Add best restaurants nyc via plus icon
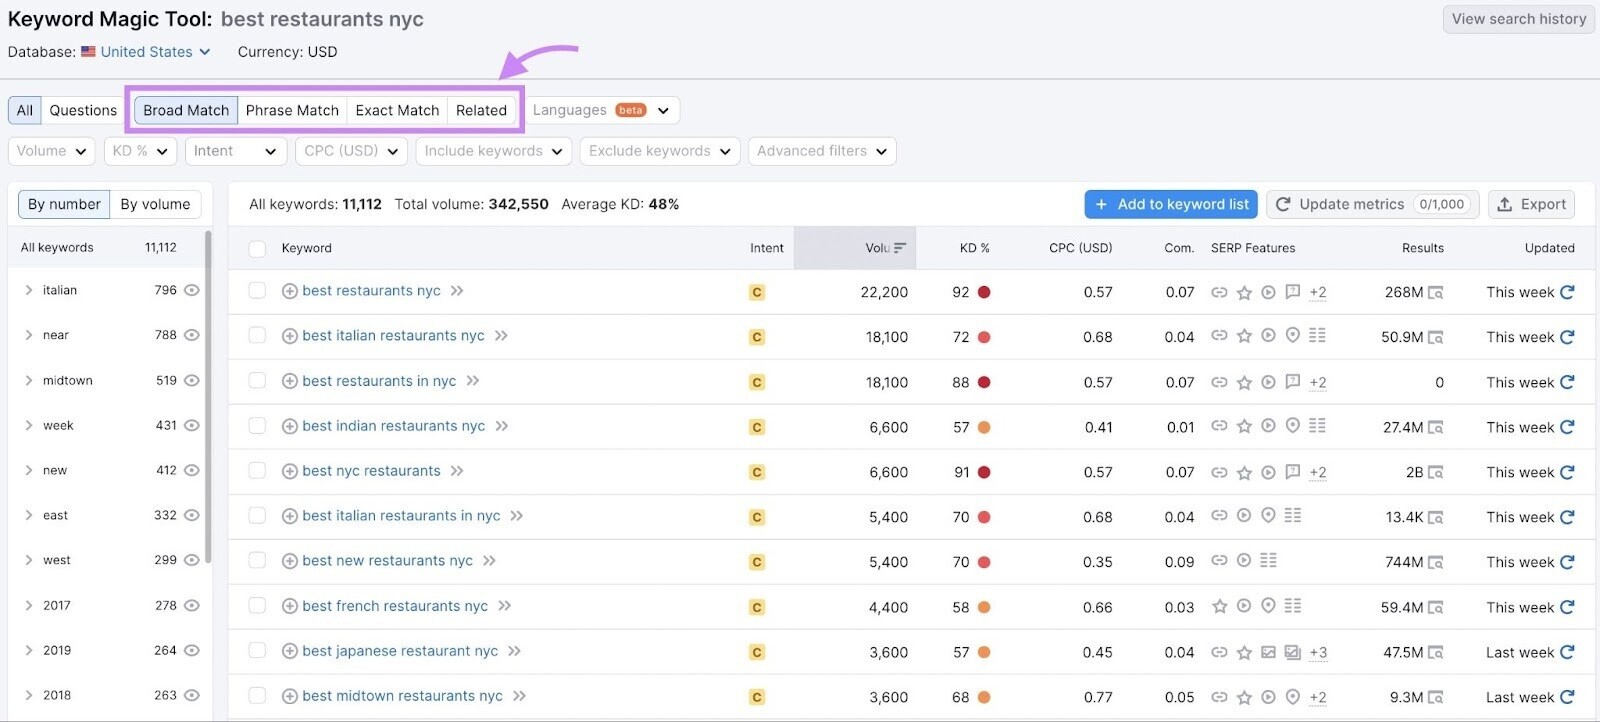This screenshot has width=1600, height=722. point(290,291)
